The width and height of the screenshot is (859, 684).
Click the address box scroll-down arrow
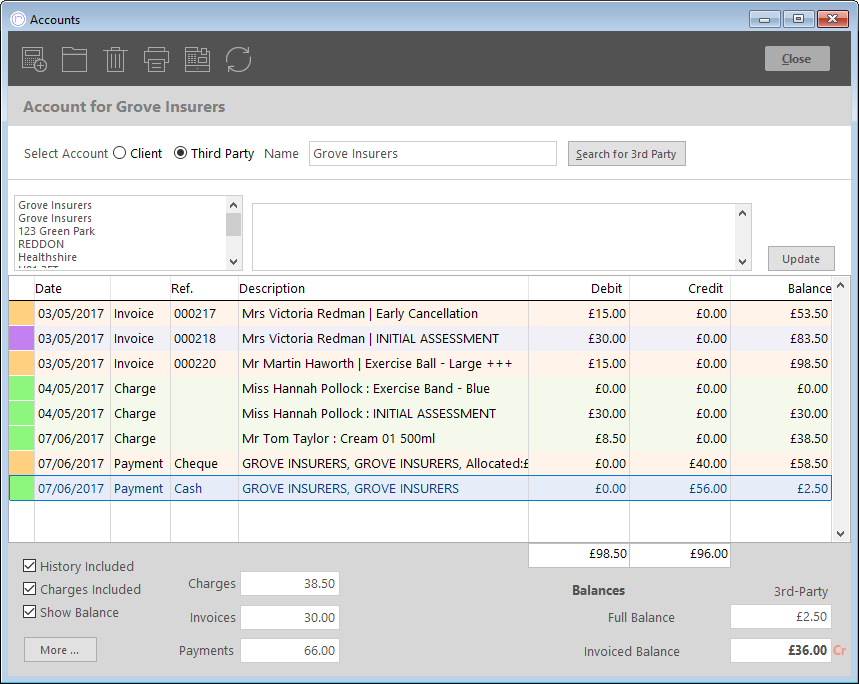233,262
